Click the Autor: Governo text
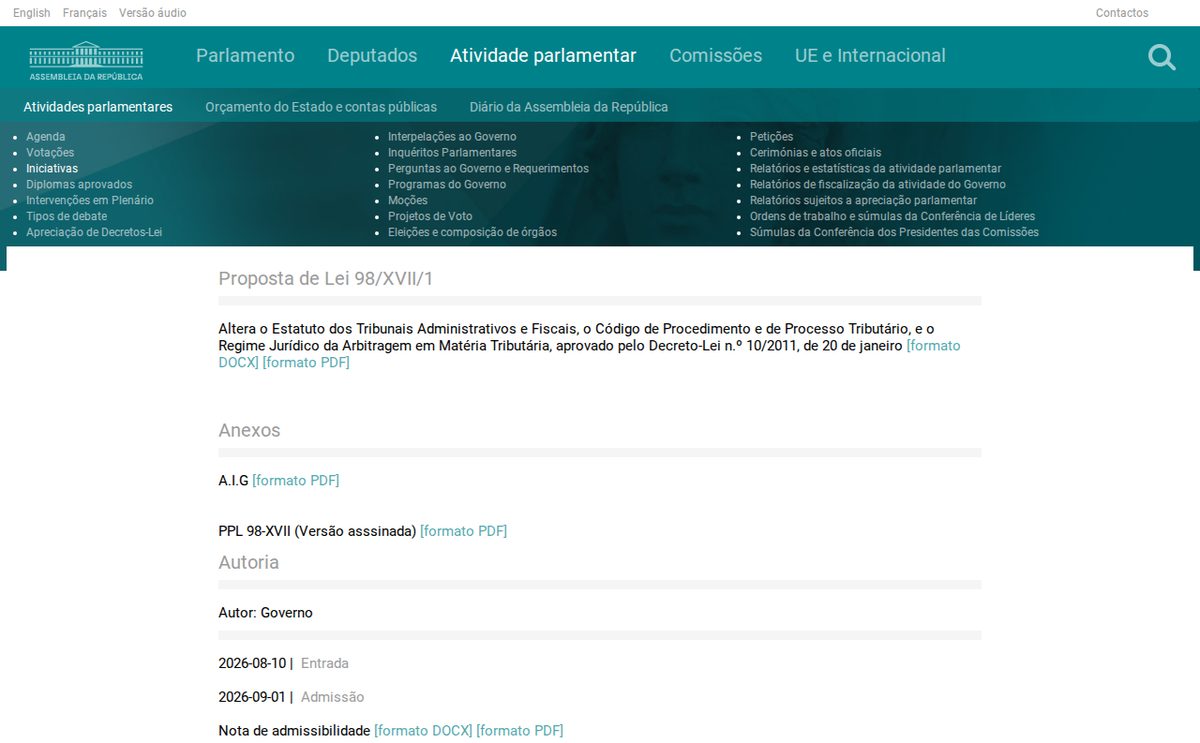This screenshot has height=743, width=1200. [266, 613]
